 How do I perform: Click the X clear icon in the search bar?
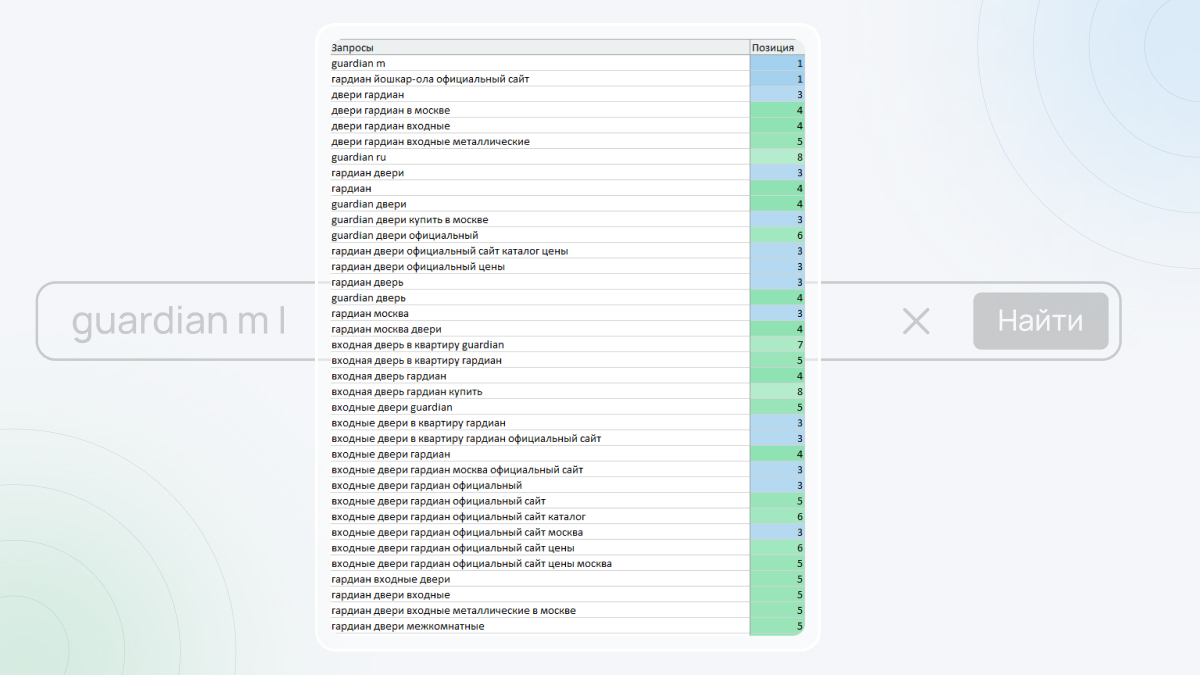(x=916, y=321)
